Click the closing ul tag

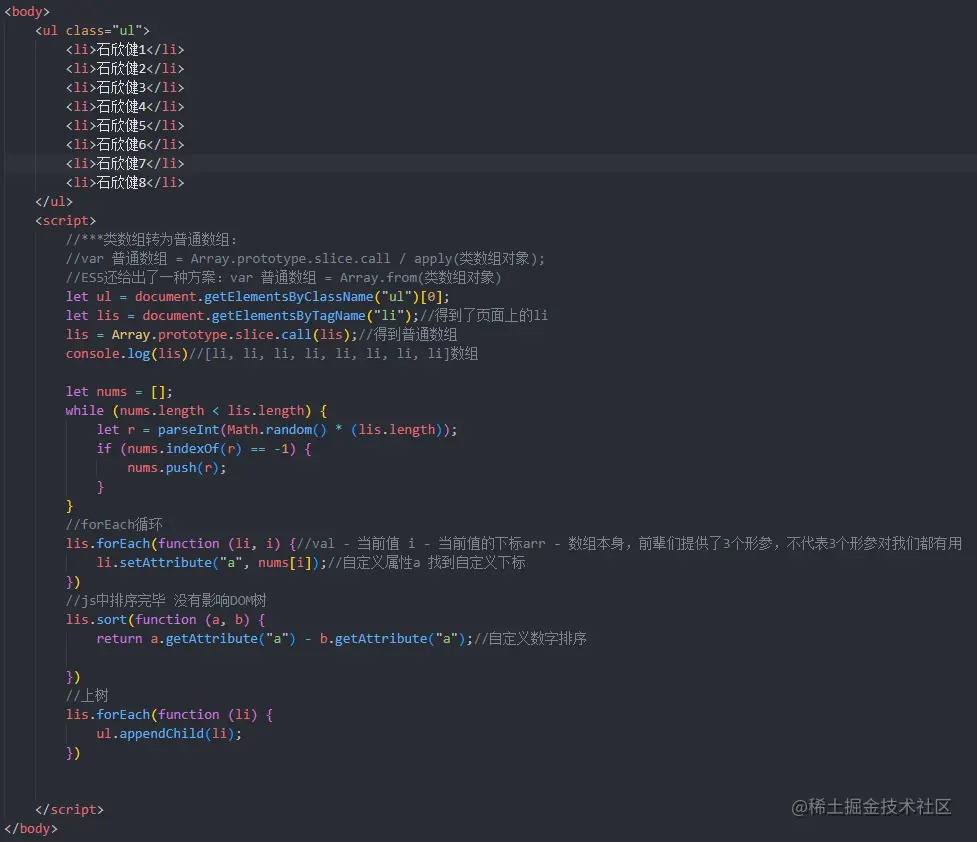coord(53,201)
